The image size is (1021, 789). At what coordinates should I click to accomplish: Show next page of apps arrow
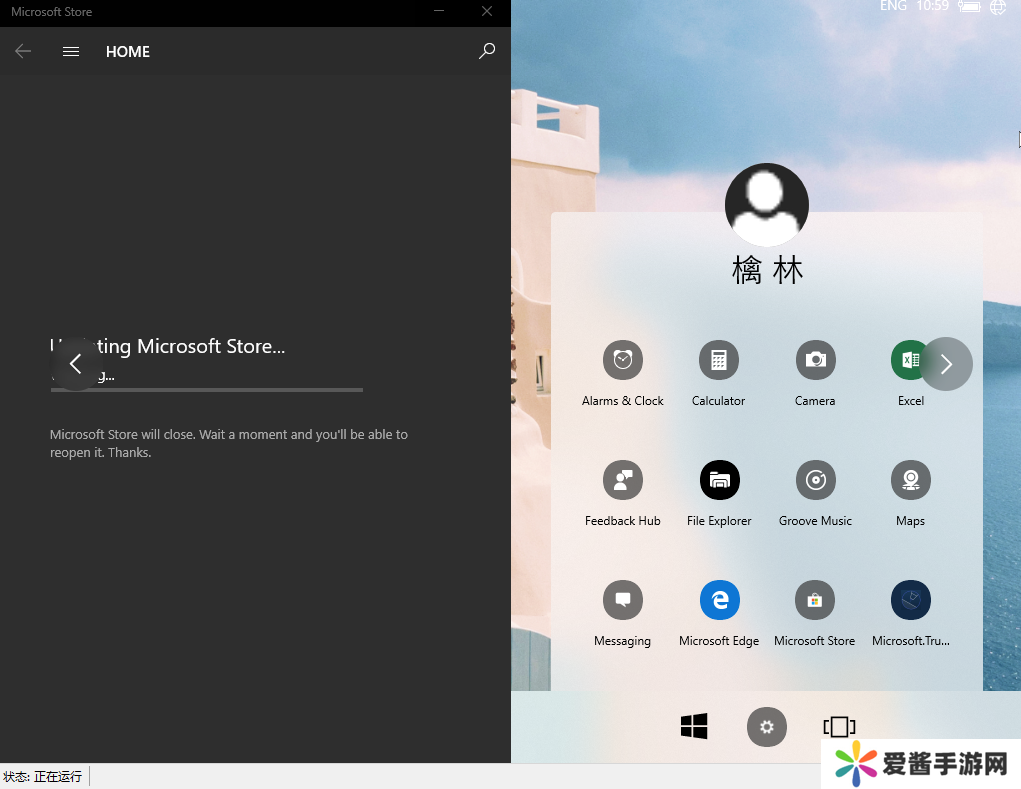click(x=946, y=364)
